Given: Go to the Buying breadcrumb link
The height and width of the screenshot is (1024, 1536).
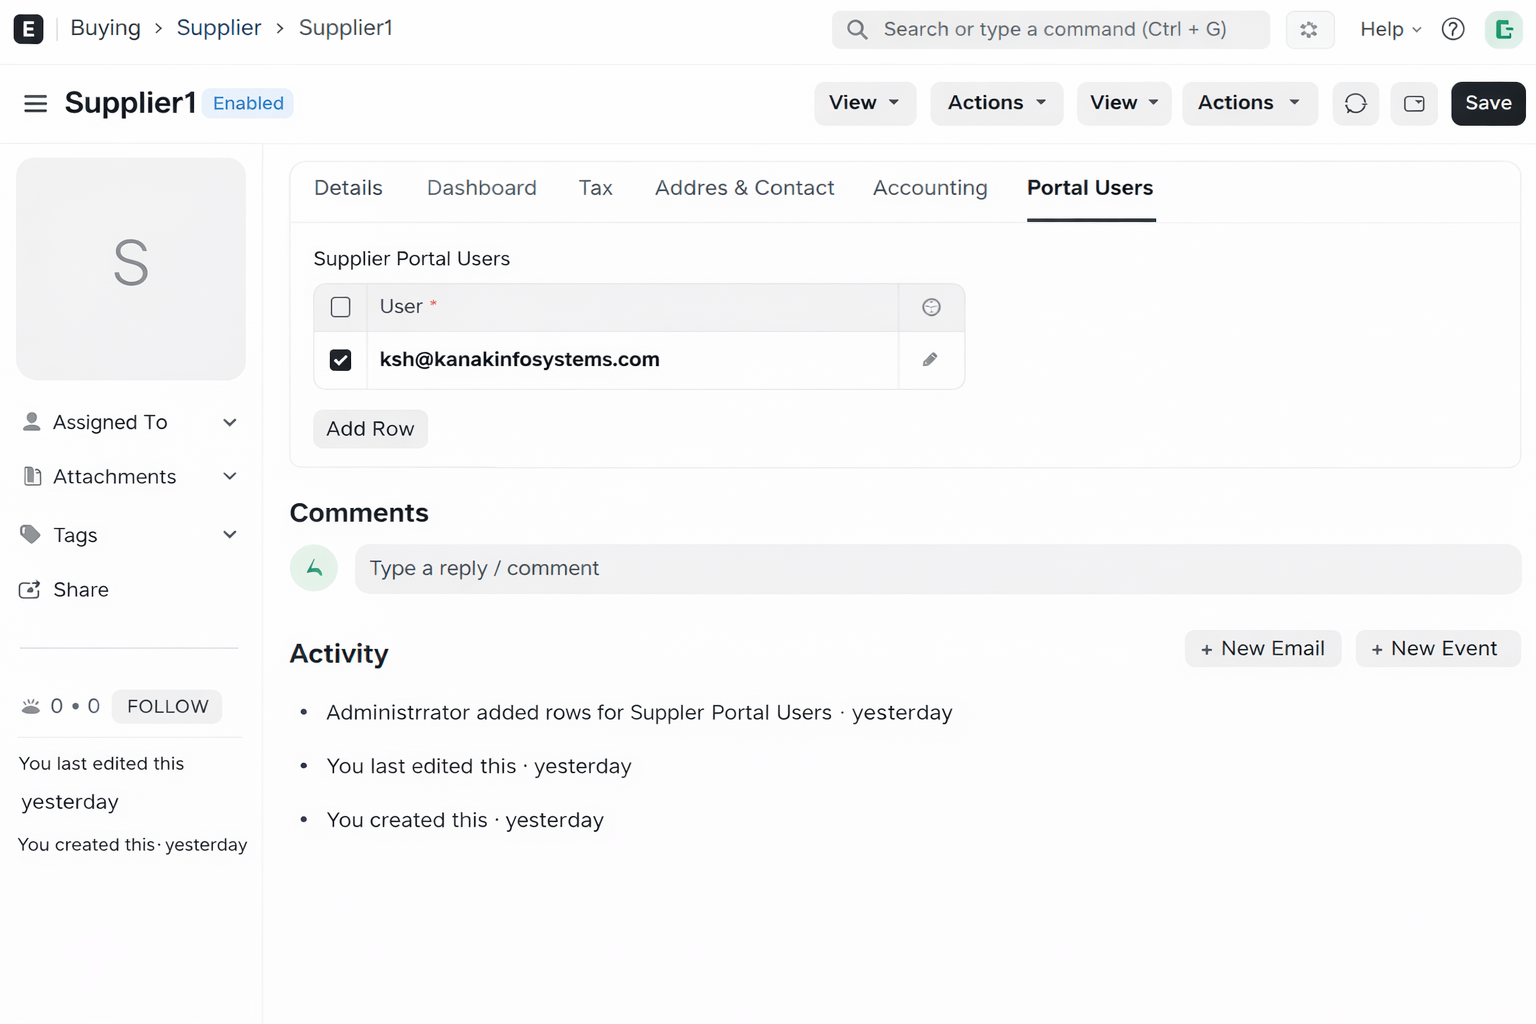Looking at the screenshot, I should 105,28.
